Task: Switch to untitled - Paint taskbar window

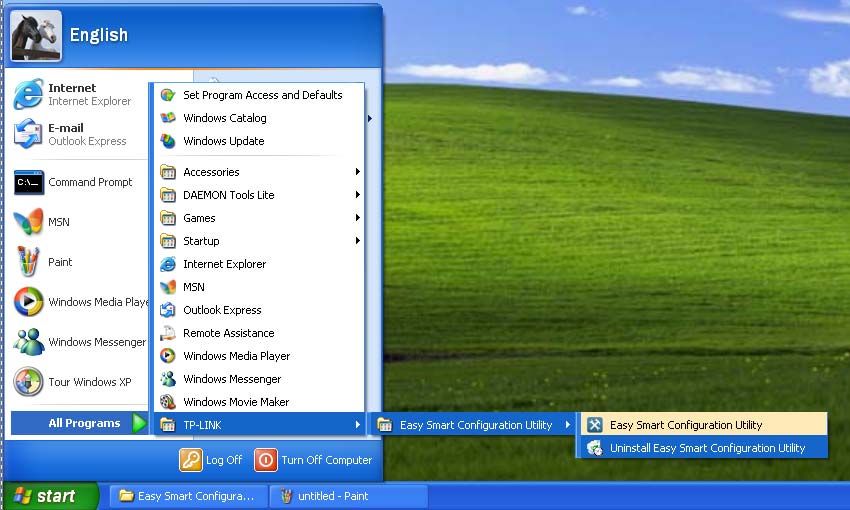Action: click(x=349, y=496)
